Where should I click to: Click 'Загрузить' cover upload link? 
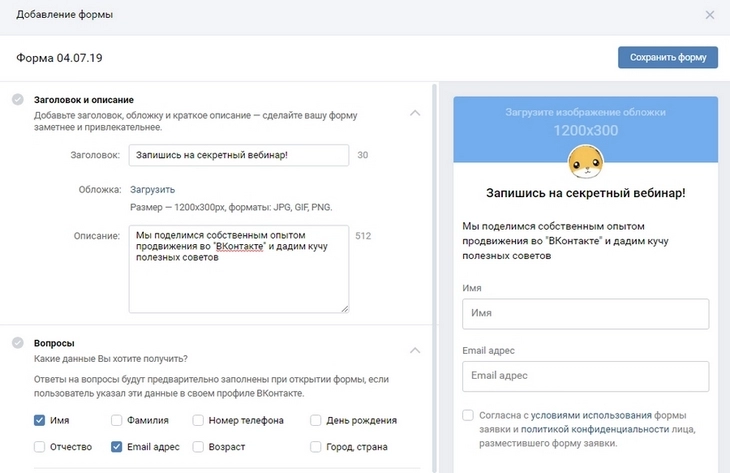tap(152, 189)
